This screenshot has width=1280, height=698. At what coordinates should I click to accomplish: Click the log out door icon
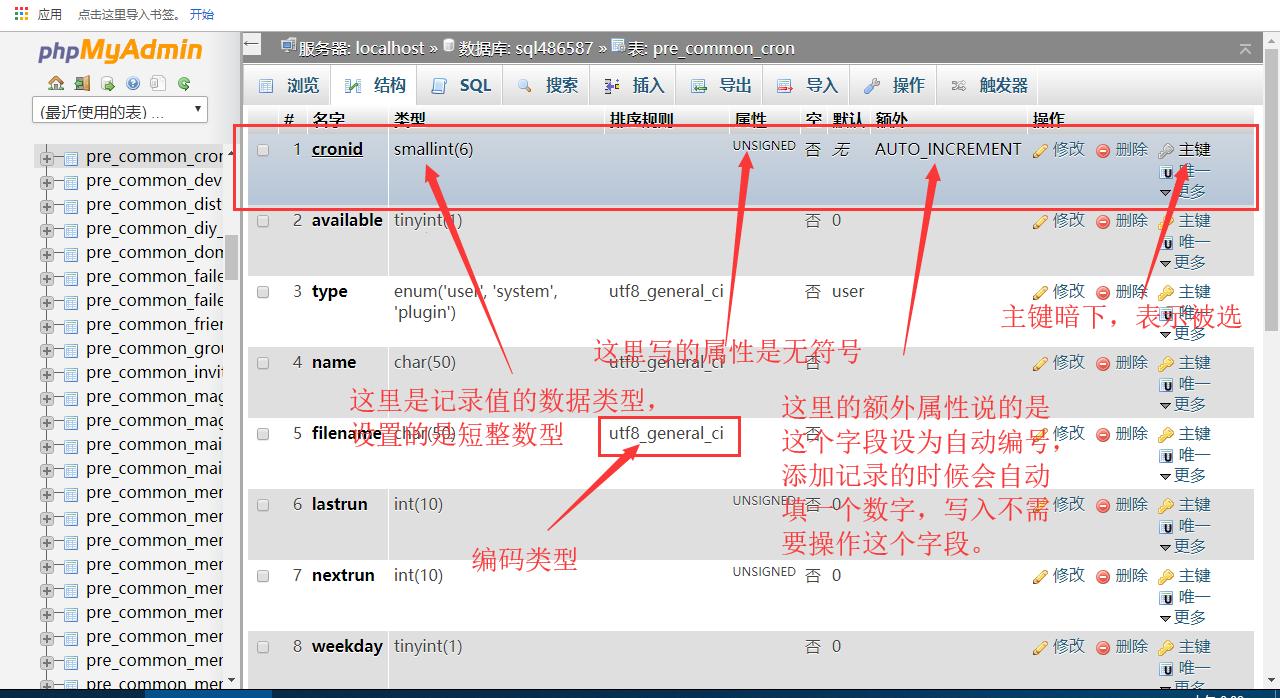[82, 83]
